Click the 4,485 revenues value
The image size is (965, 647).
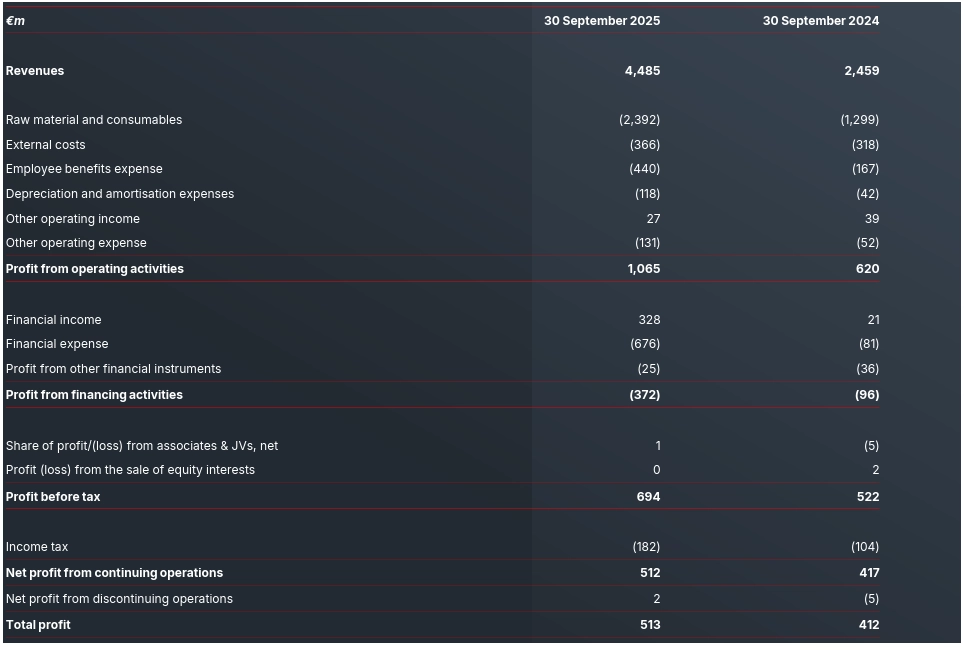pyautogui.click(x=642, y=71)
